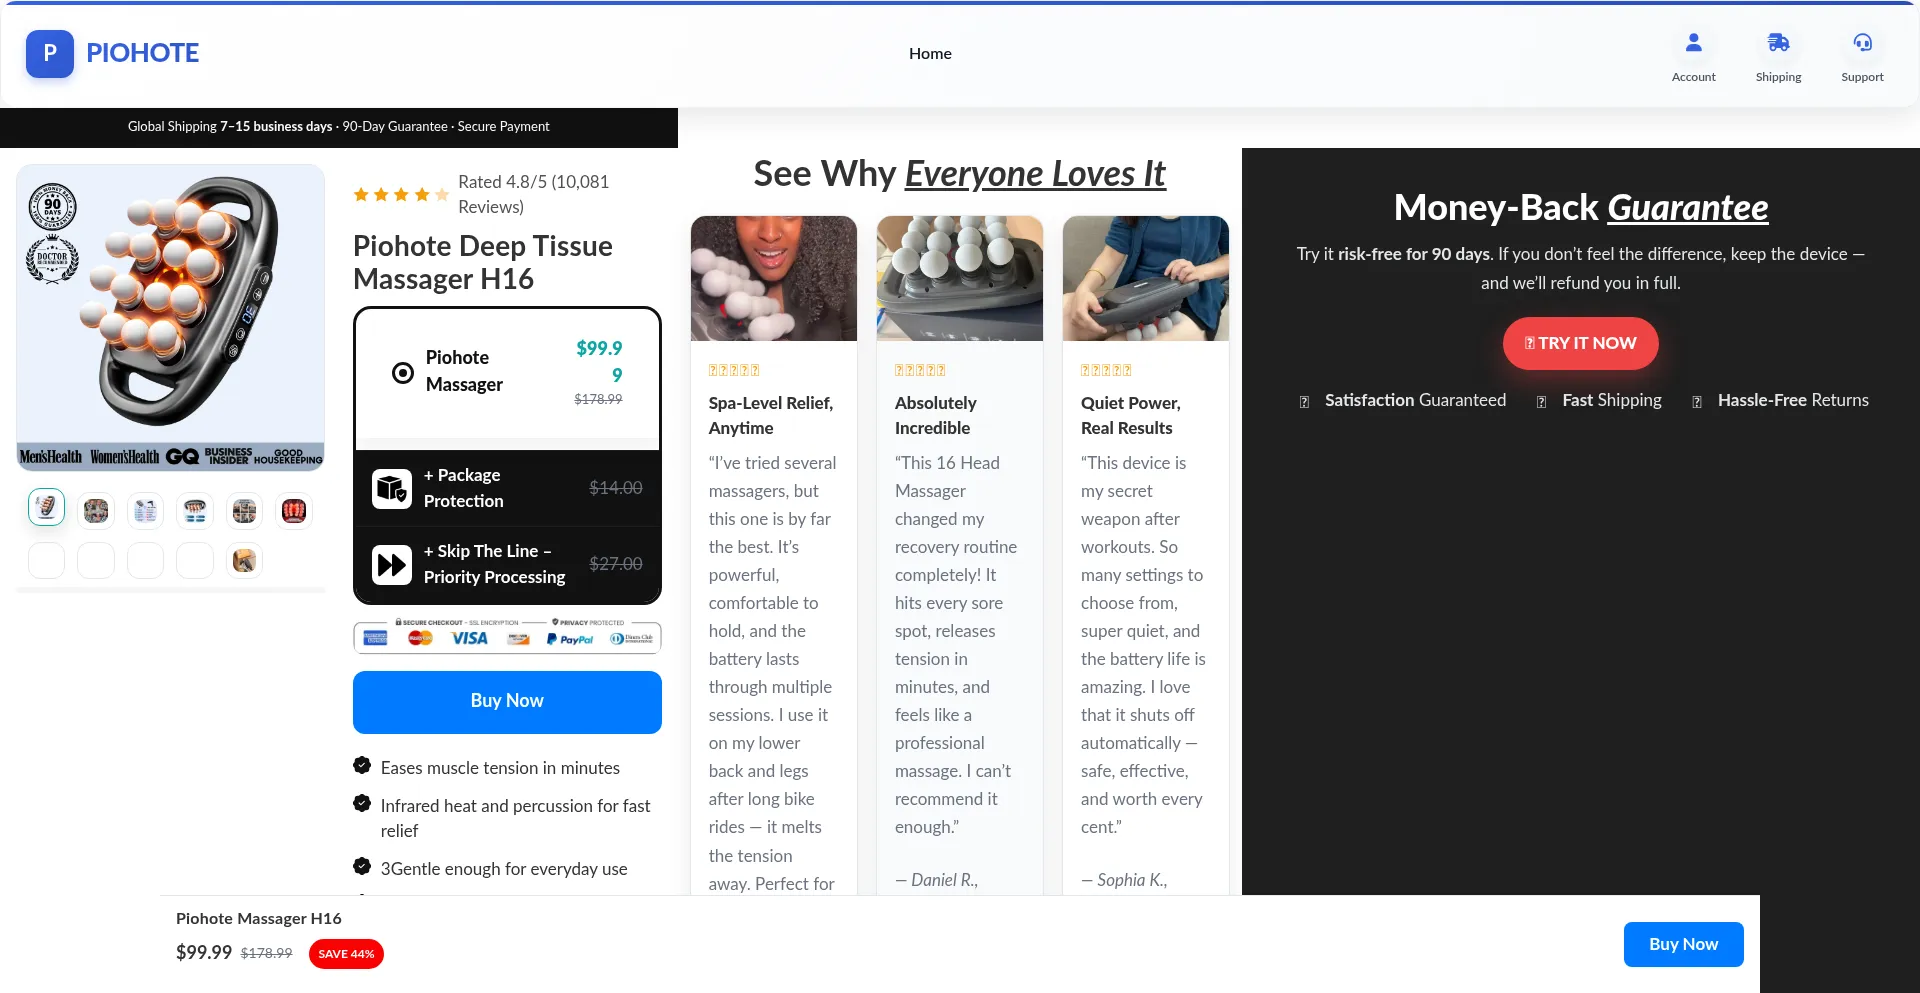Click "Hassle-Free Returns" text
Viewport: 1920px width, 993px height.
(1793, 400)
